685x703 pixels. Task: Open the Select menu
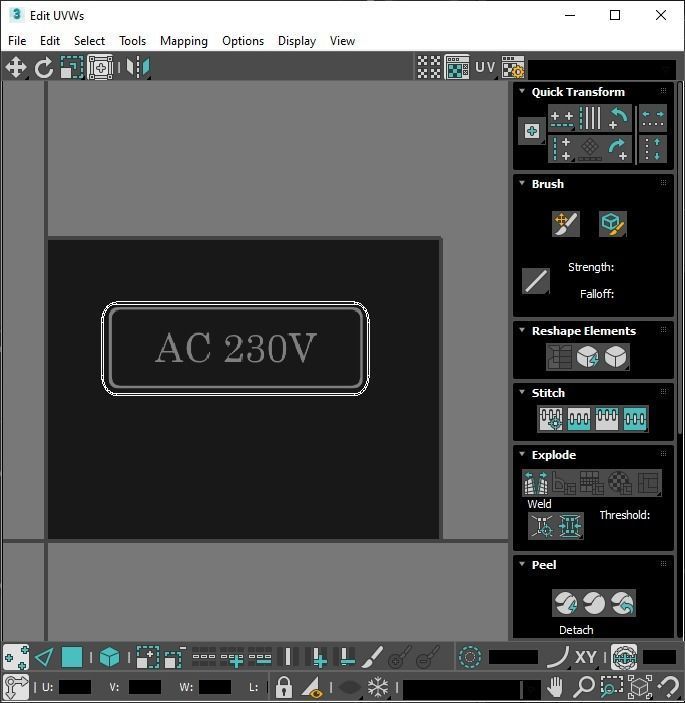89,41
